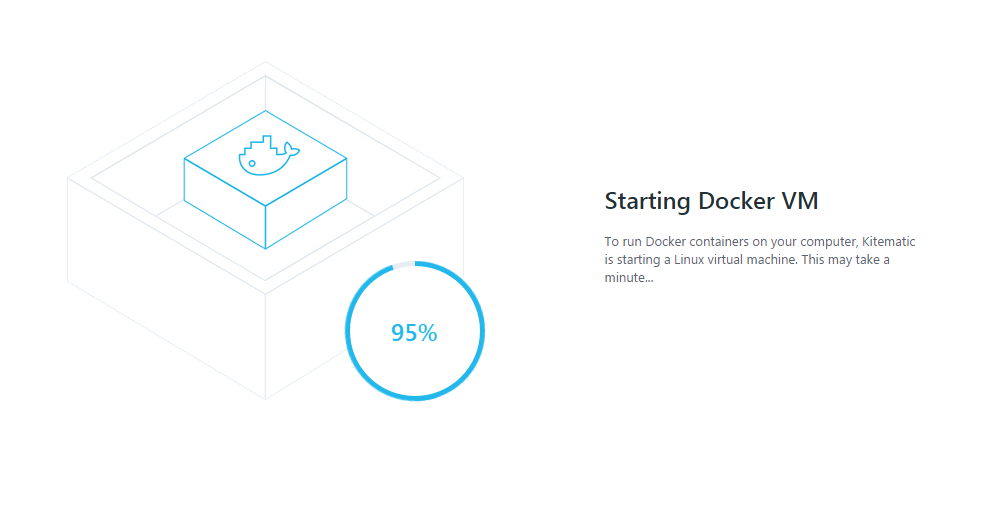Click the Starting Docker VM heading

pyautogui.click(x=711, y=201)
